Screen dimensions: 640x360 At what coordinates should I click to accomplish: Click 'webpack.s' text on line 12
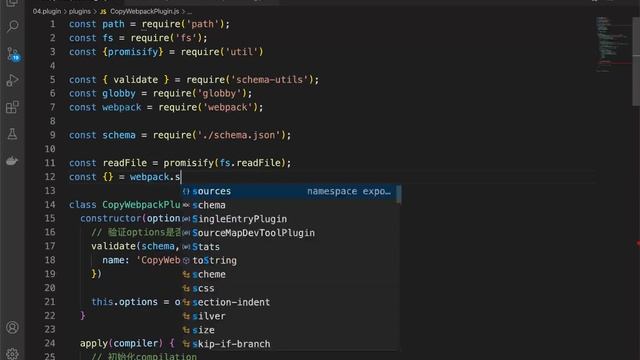coord(155,177)
